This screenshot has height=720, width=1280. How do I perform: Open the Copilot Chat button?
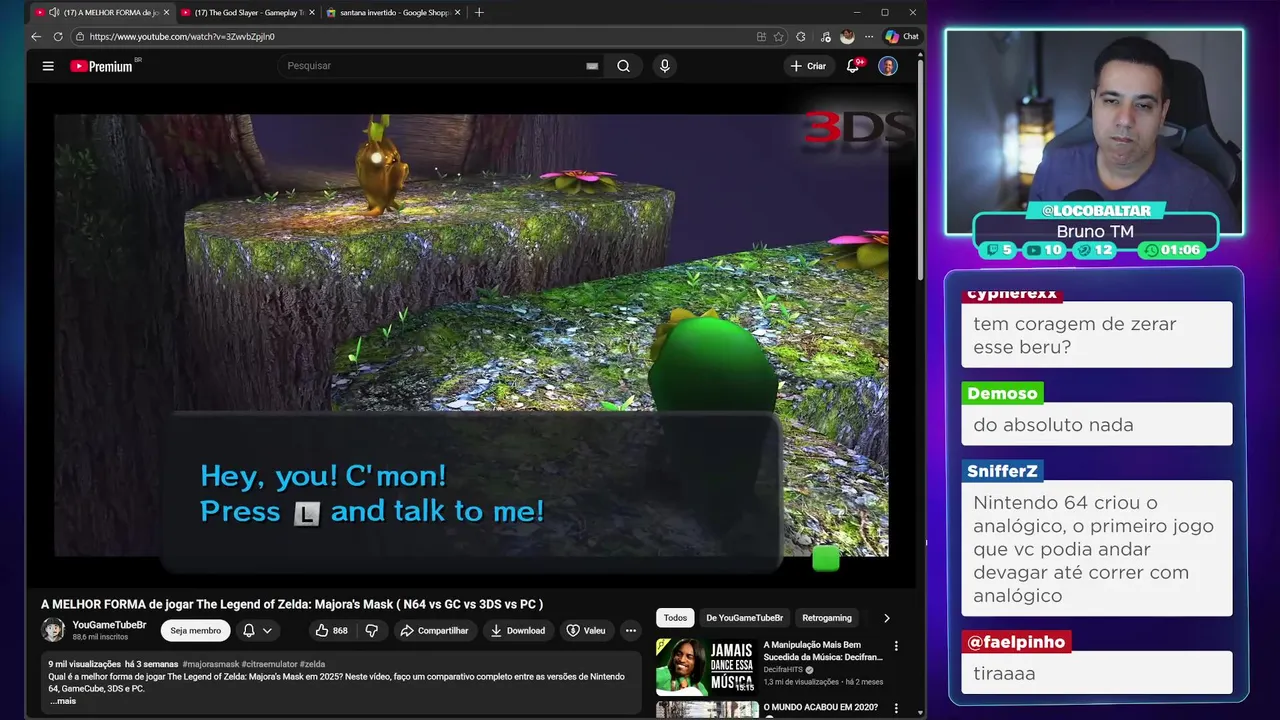click(x=902, y=37)
